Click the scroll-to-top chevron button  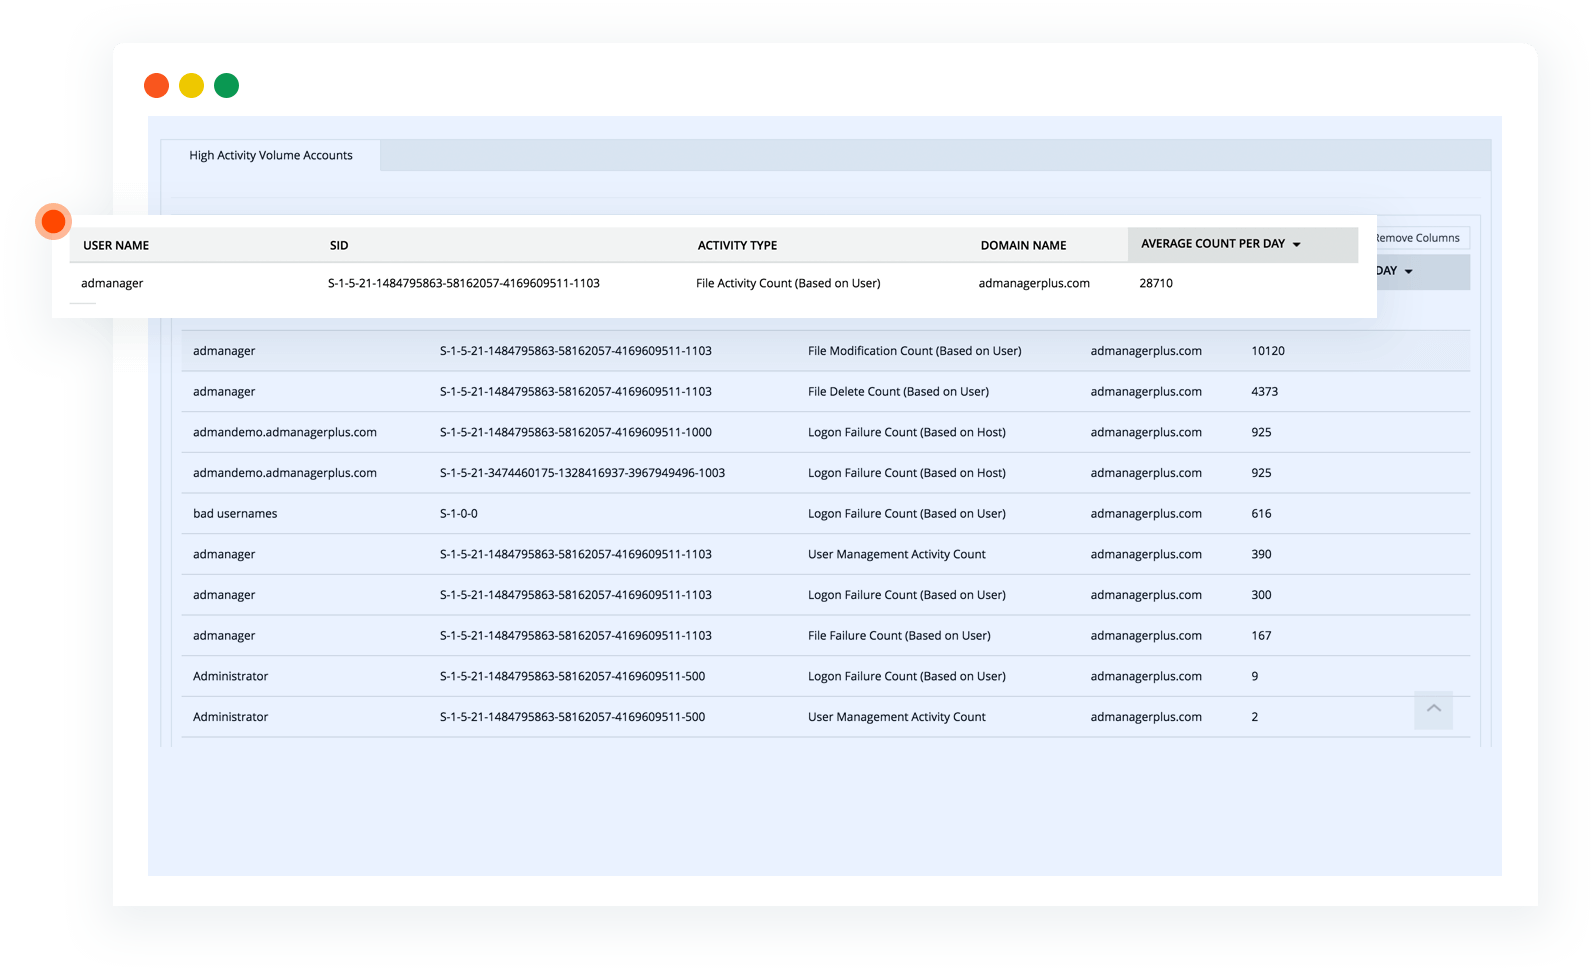(1433, 709)
